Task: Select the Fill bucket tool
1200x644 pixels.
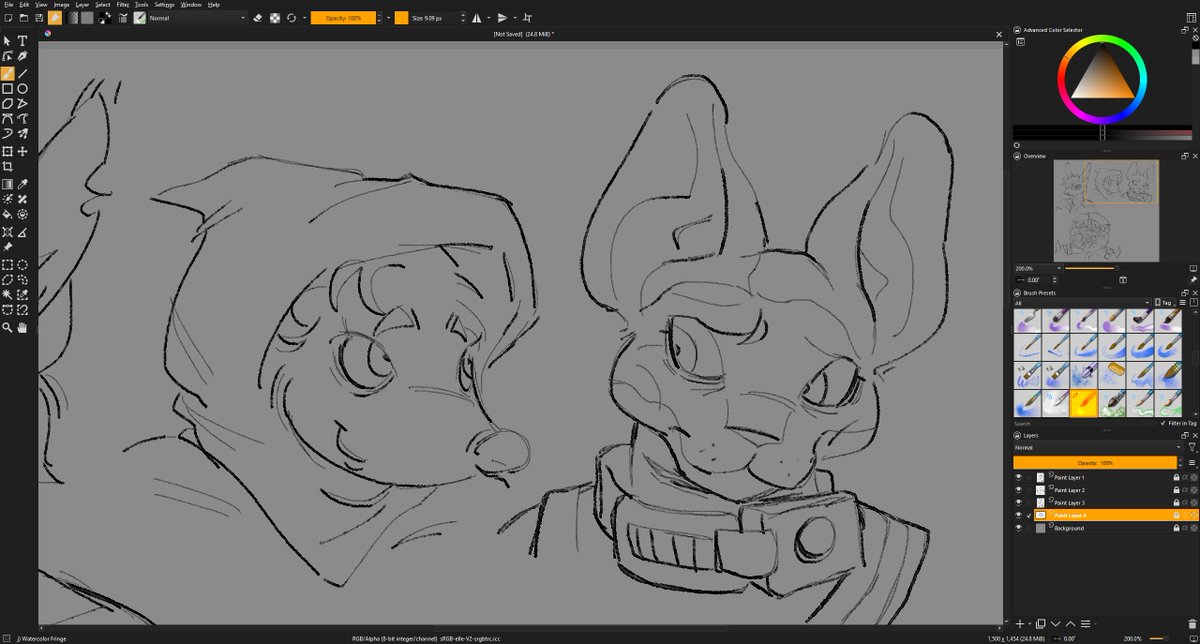Action: (7, 214)
